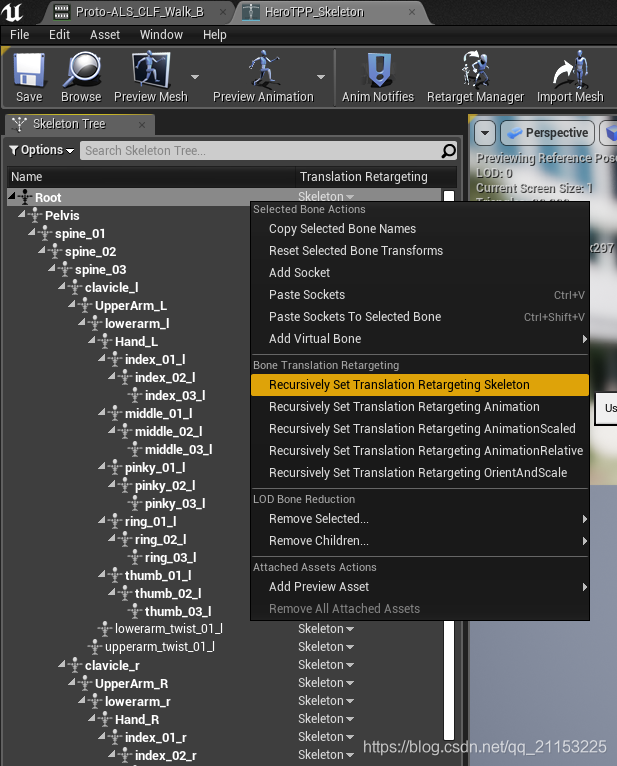Click the Preview Animation icon
The height and width of the screenshot is (766, 617).
coord(263,76)
